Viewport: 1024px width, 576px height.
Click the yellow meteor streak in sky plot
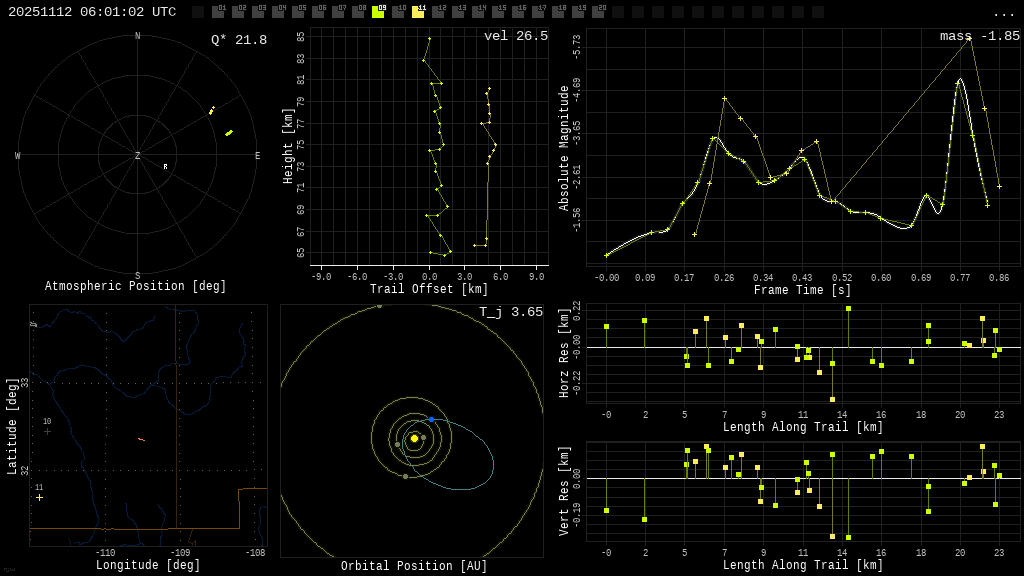pyautogui.click(x=229, y=132)
